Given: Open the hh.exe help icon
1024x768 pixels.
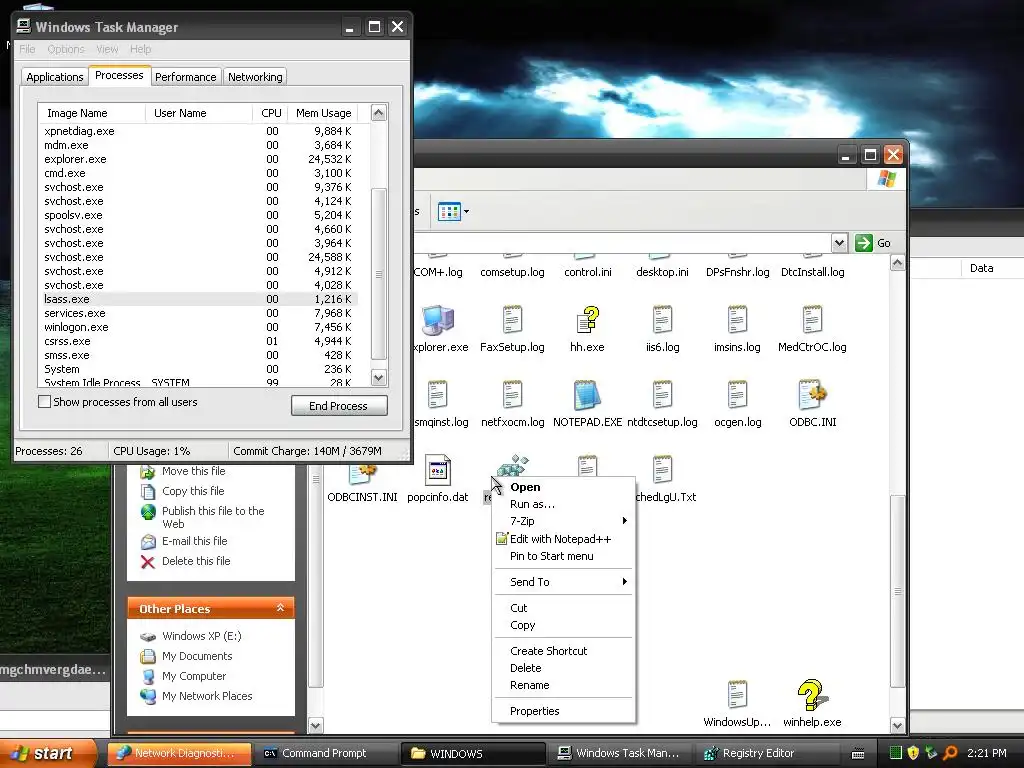Looking at the screenshot, I should coord(587,321).
